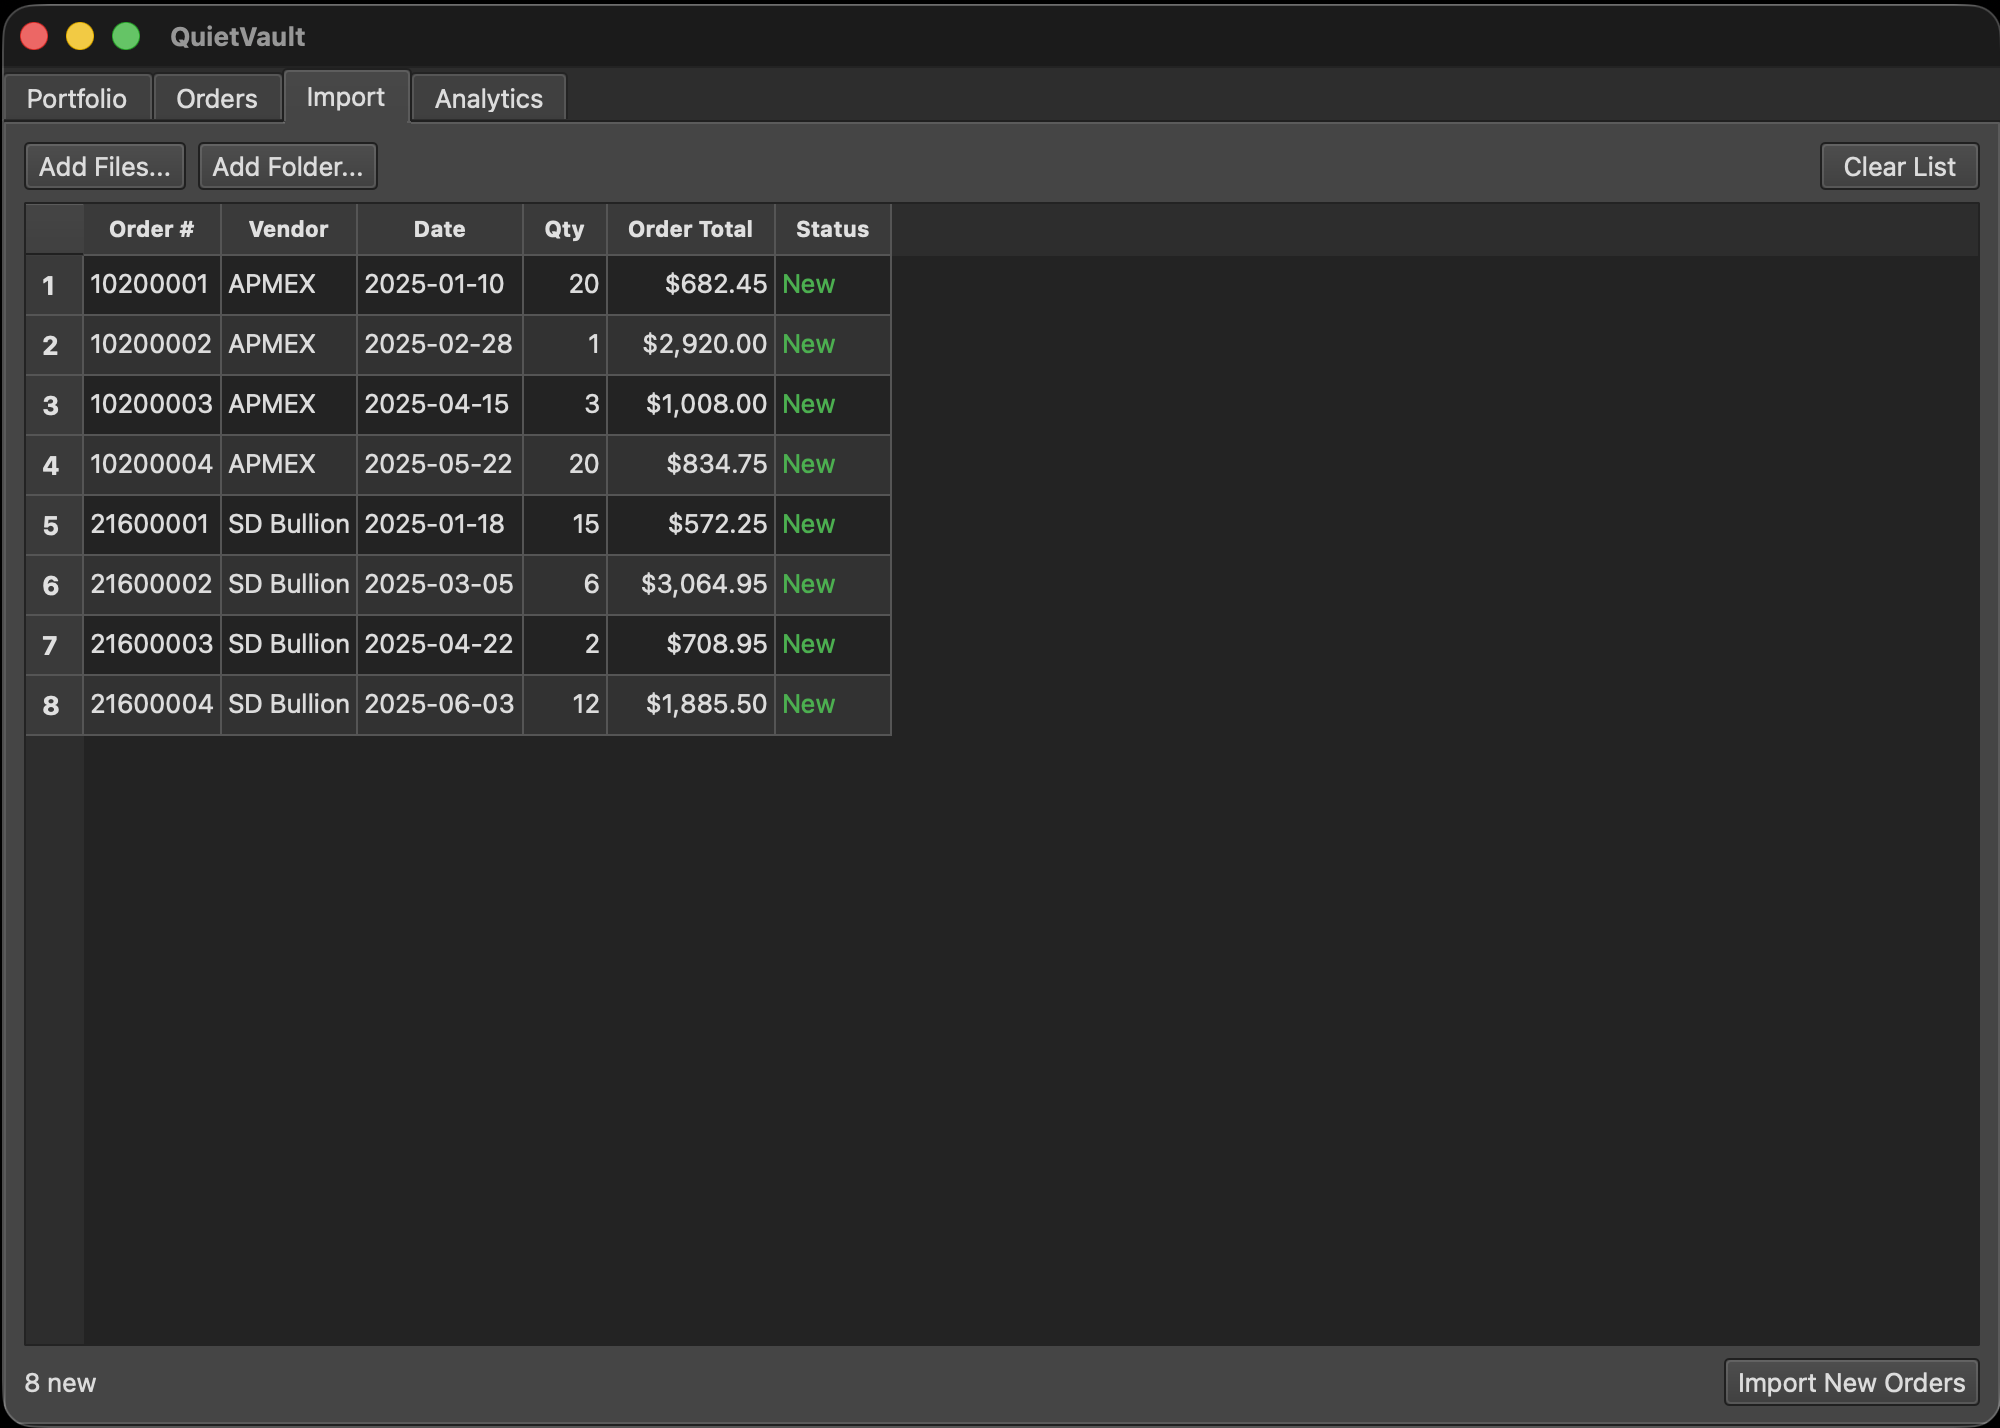Click the New status for order 21600004

tap(833, 705)
